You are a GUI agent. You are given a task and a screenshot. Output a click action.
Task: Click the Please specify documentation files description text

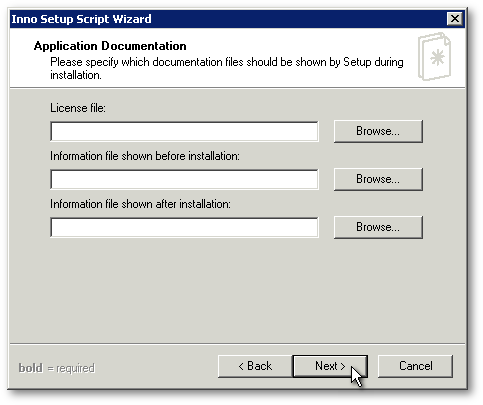pyautogui.click(x=227, y=68)
